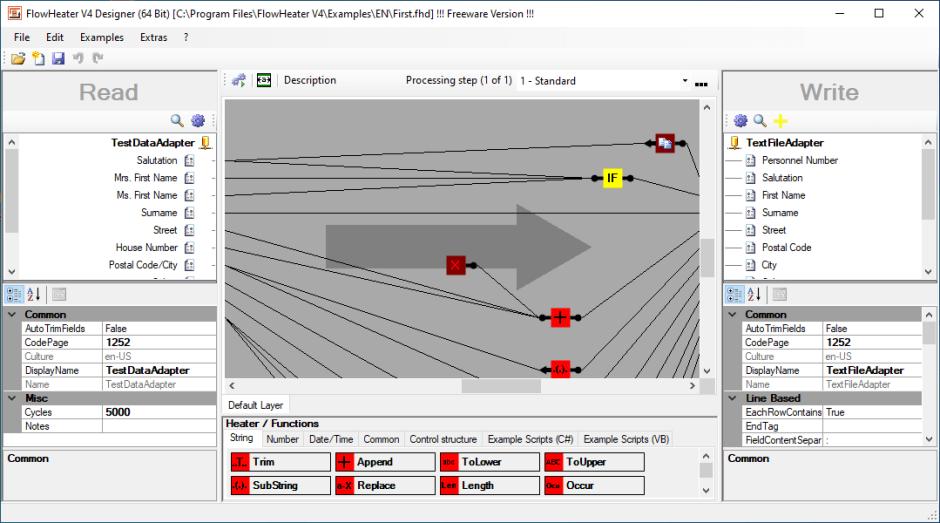The width and height of the screenshot is (940, 523).
Task: Select the dark red clipboard heater node
Action: tap(665, 143)
